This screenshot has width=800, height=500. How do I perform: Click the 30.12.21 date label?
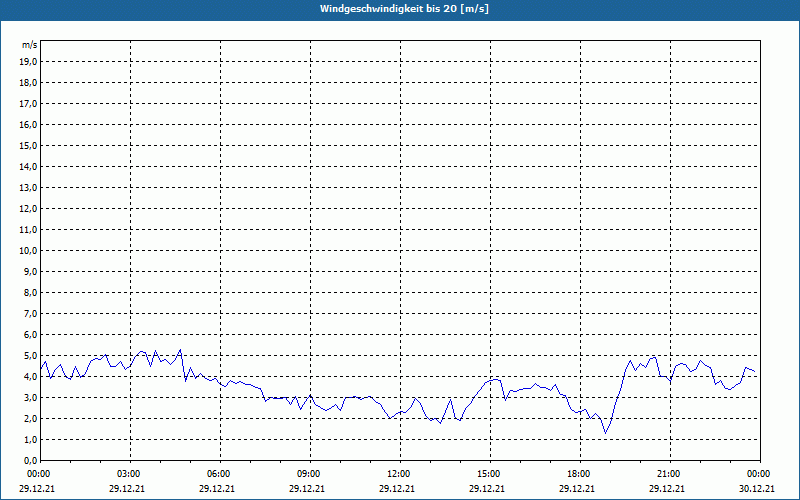pyautogui.click(x=757, y=488)
